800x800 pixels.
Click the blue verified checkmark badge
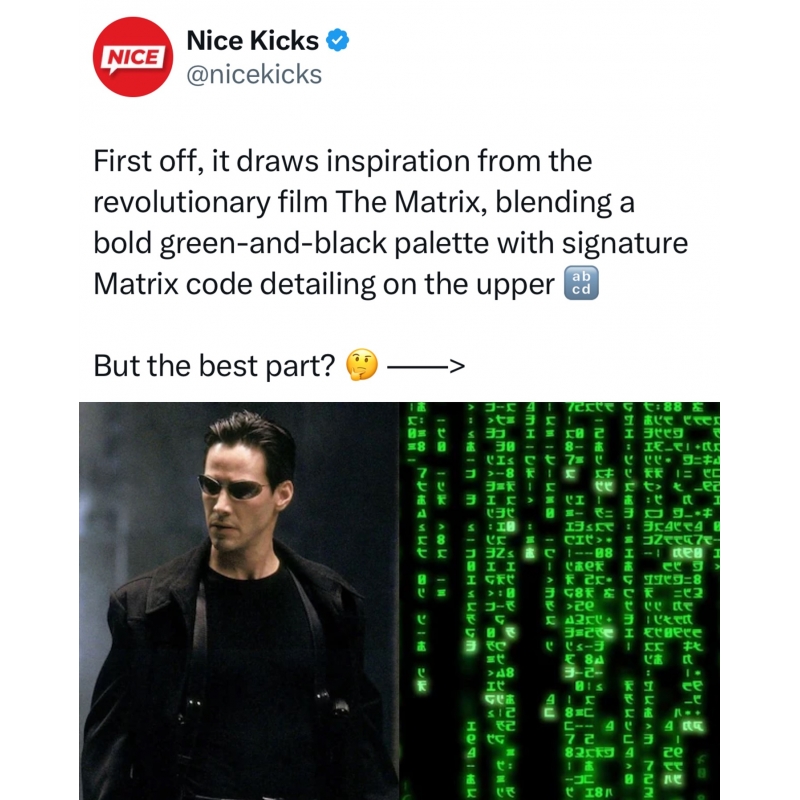coord(338,40)
